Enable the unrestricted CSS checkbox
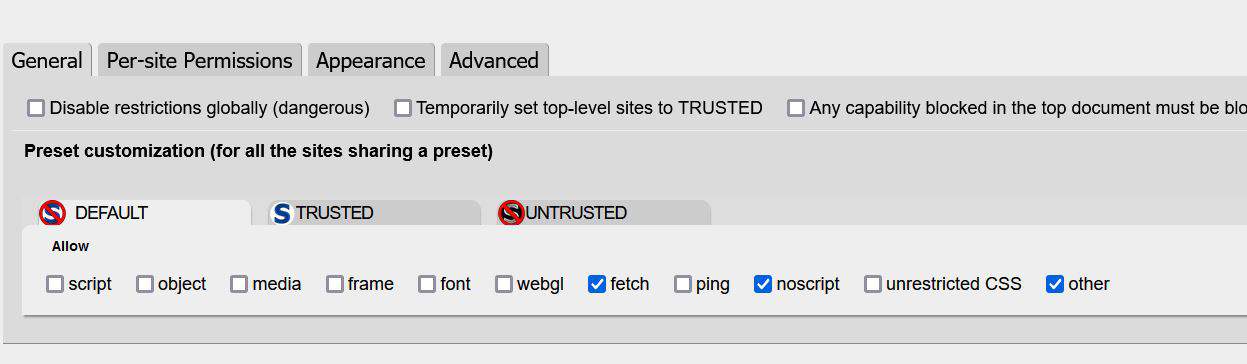The image size is (1247, 364). coord(873,284)
